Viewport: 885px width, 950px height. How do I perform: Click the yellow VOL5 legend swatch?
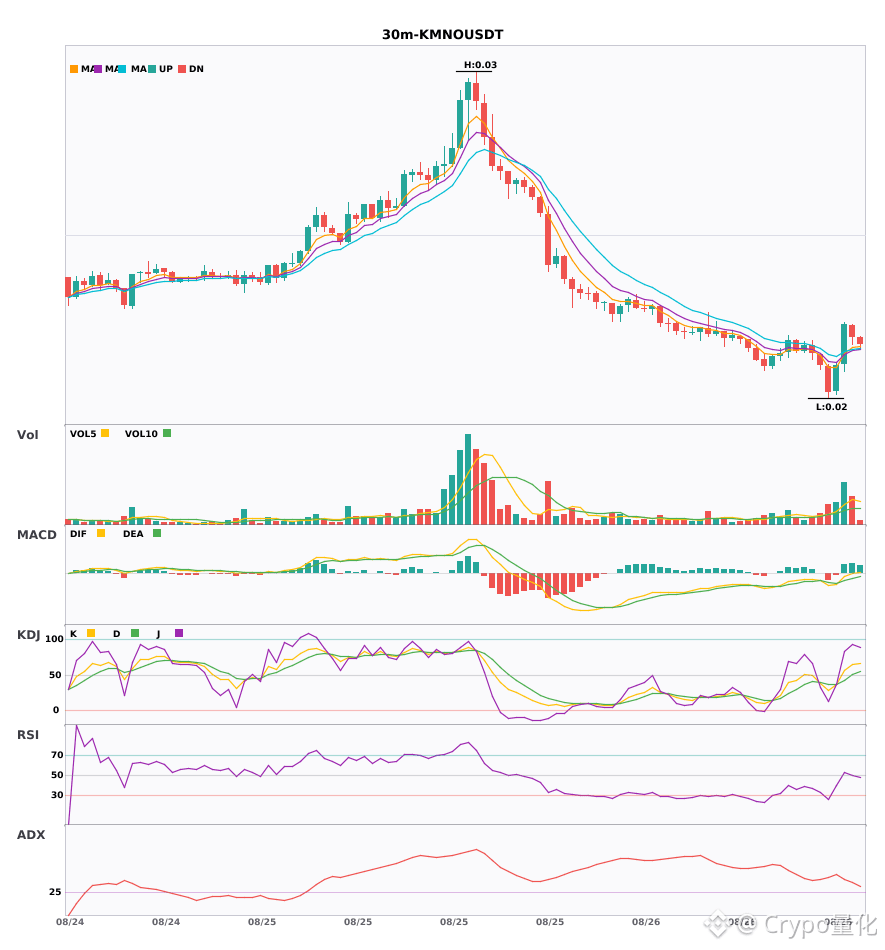(x=105, y=433)
